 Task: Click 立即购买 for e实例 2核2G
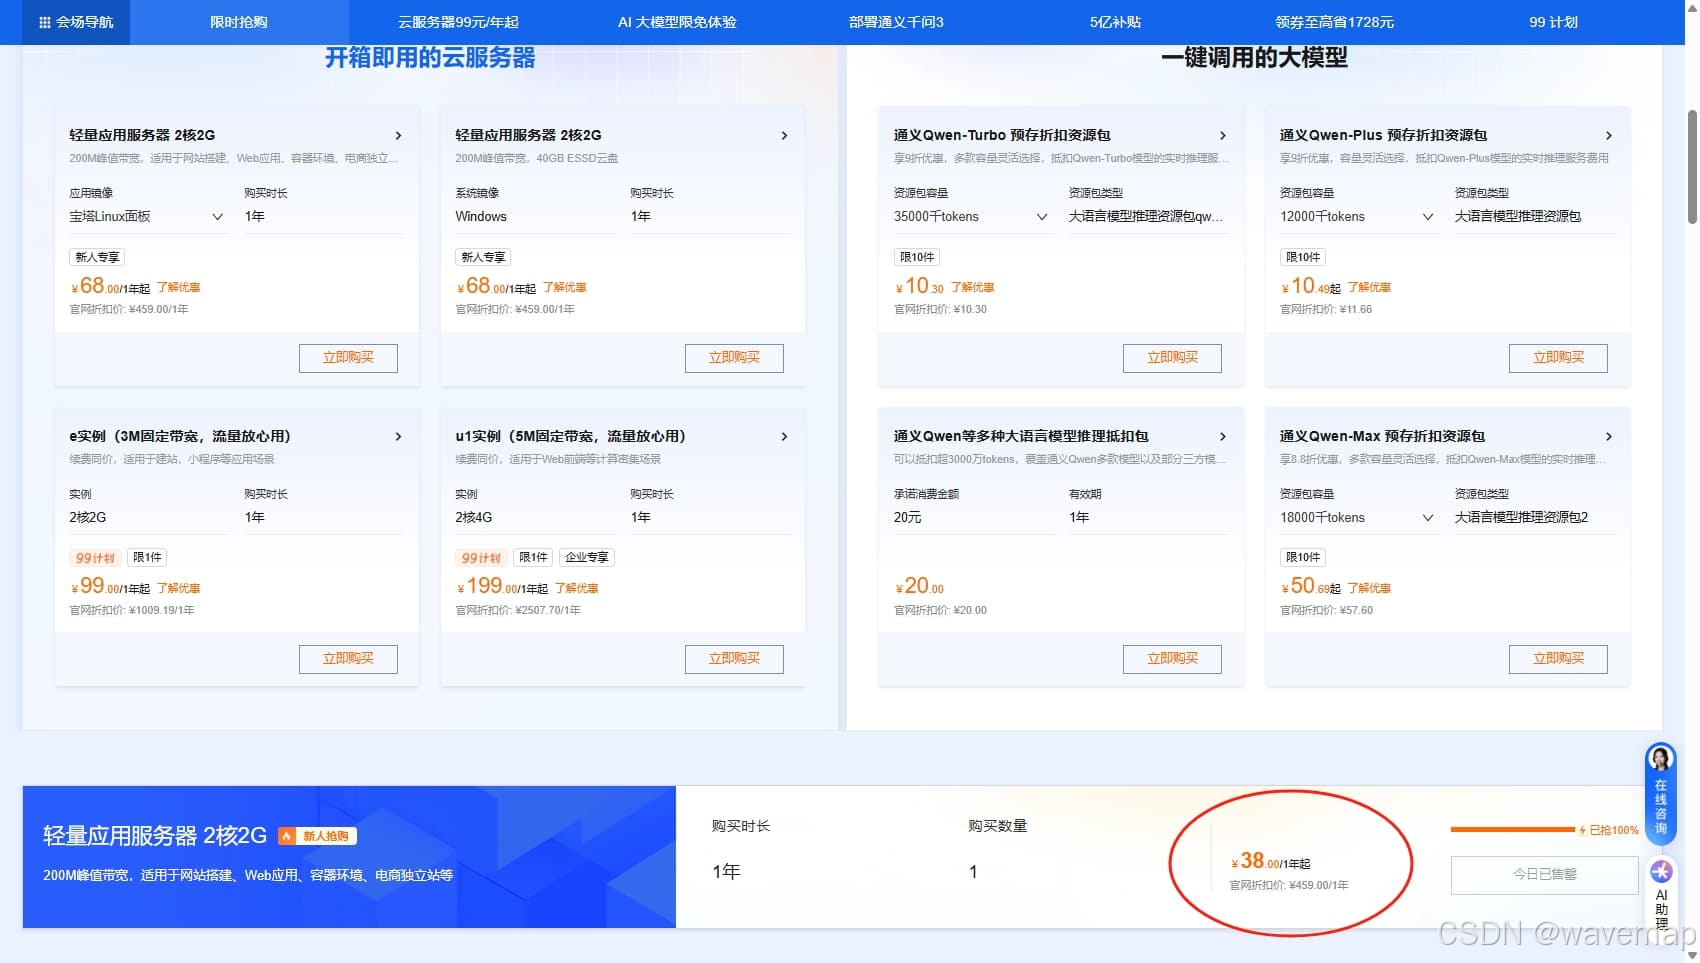pyautogui.click(x=348, y=659)
